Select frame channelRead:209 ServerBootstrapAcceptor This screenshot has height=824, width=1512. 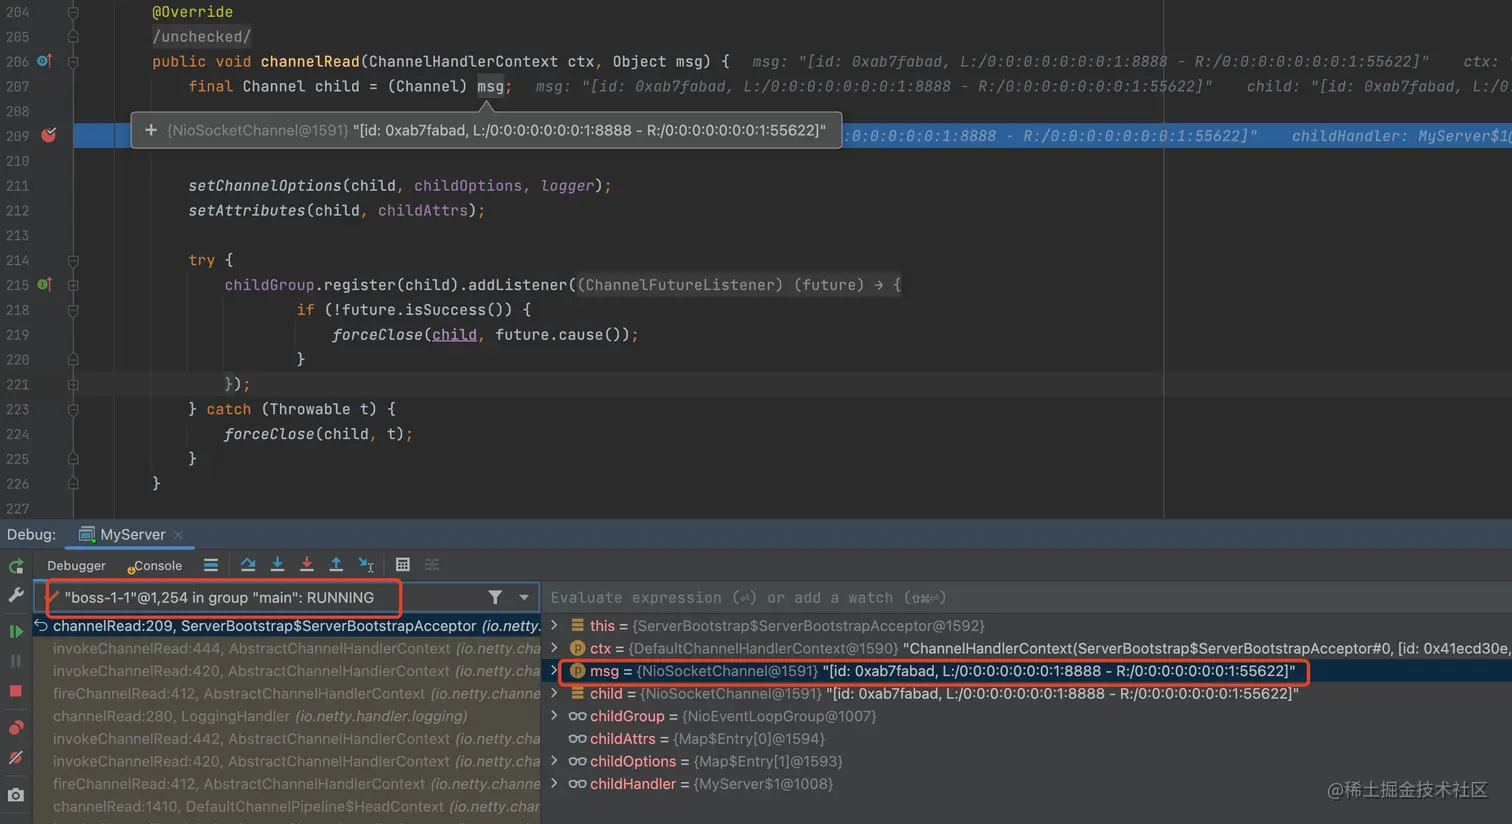287,626
